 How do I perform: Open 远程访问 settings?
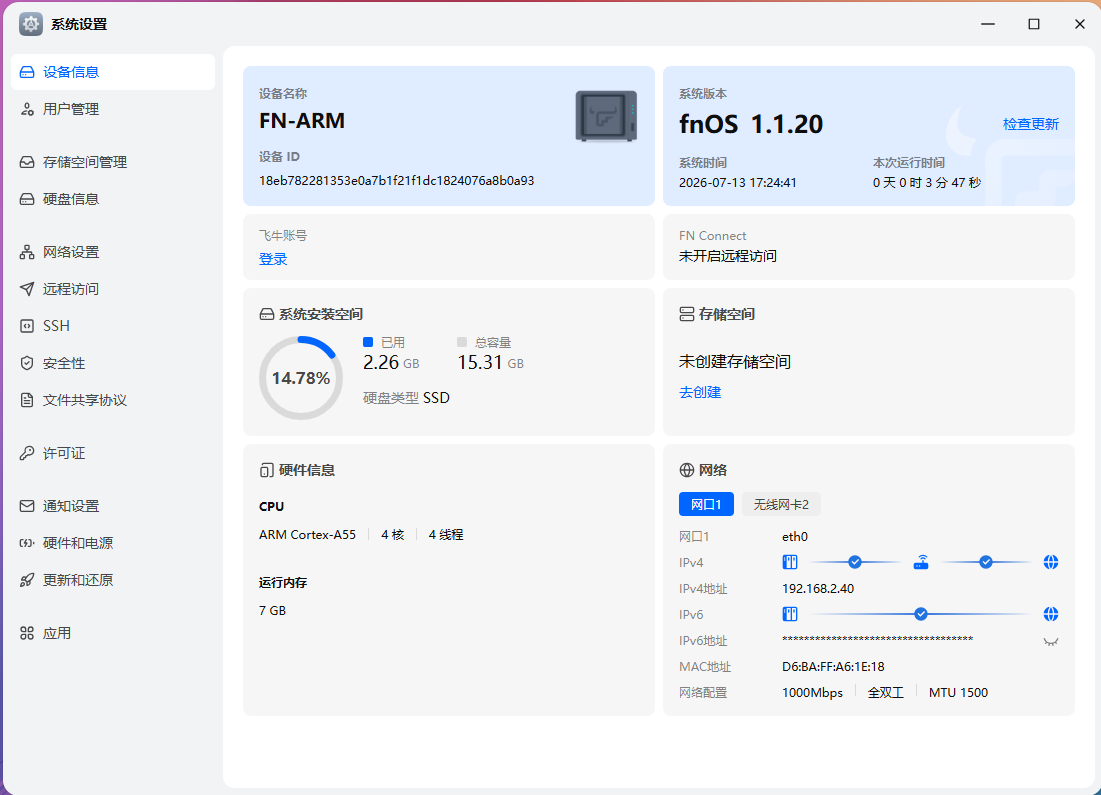113,289
